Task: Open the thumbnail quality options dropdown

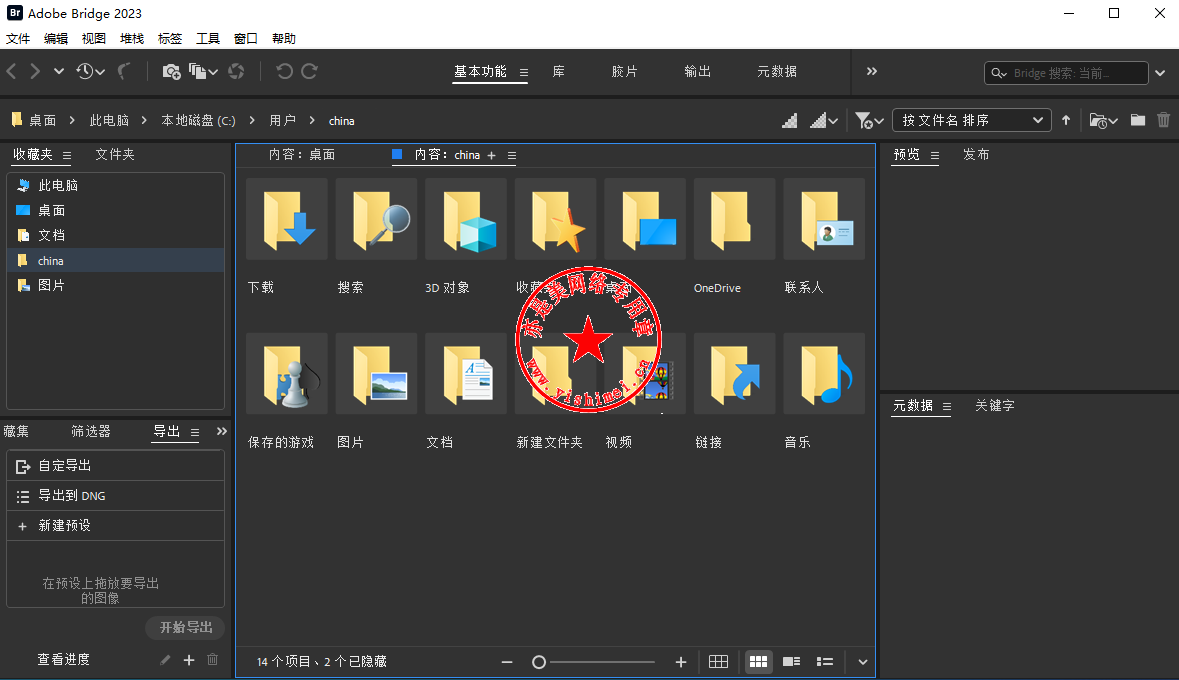Action: pyautogui.click(x=824, y=120)
